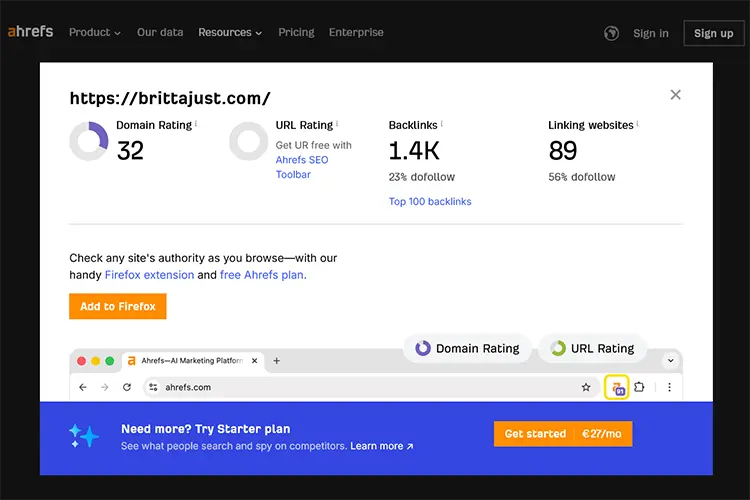The height and width of the screenshot is (500, 750).
Task: Click the Domain Rating donut chart
Action: 89,141
